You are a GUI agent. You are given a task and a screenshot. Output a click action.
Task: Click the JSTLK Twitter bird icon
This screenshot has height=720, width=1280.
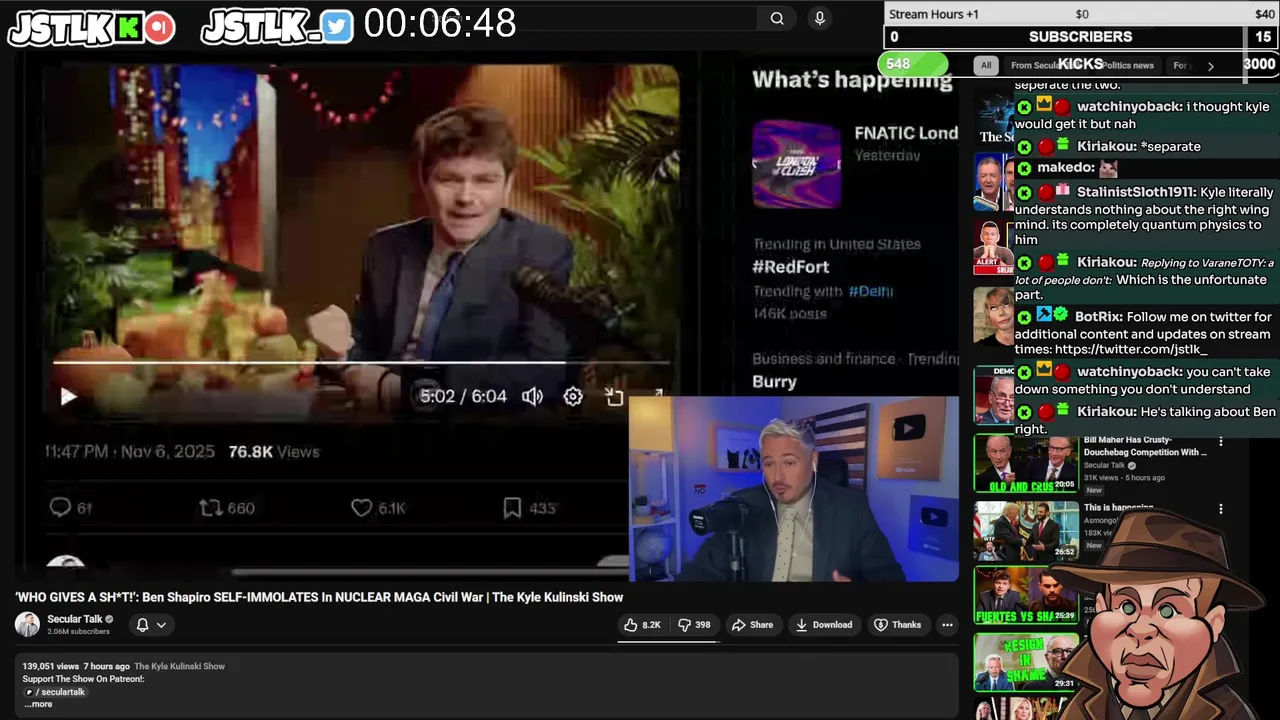338,27
